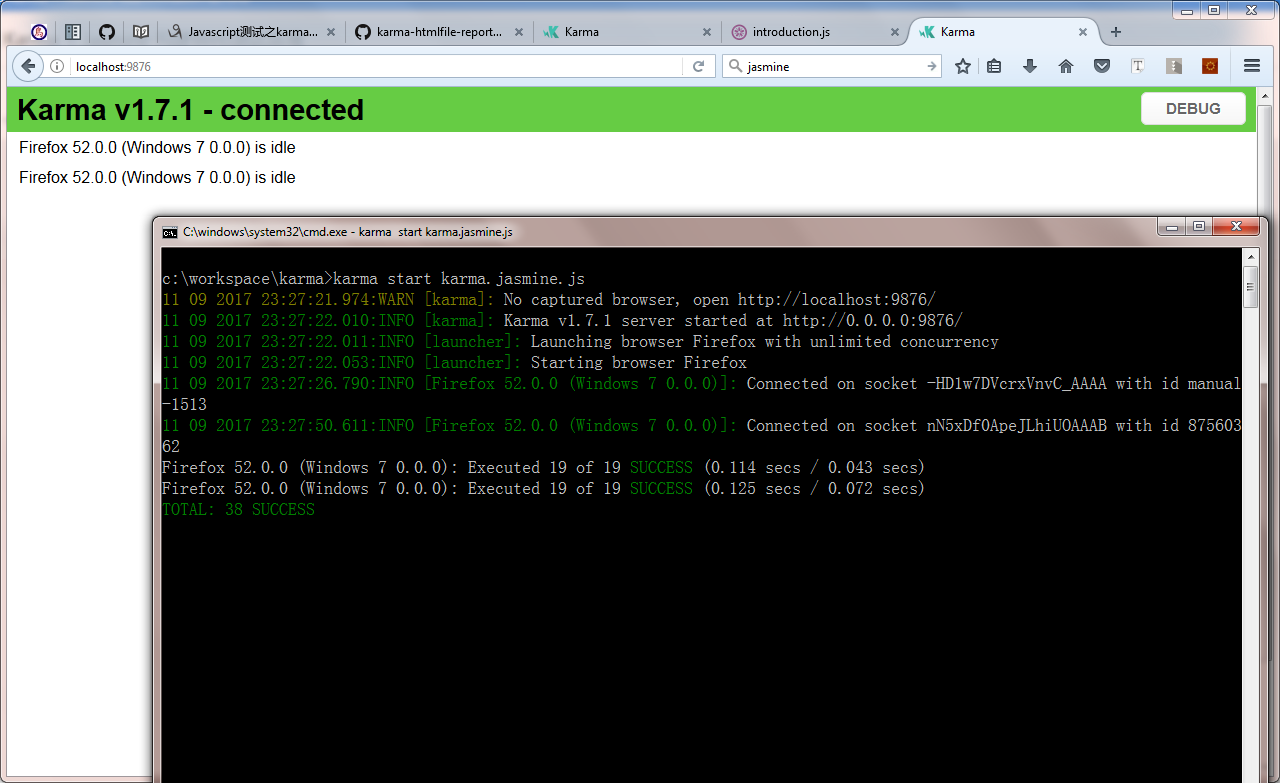Click the DEBUG button on Karma page
This screenshot has height=783, width=1280.
tap(1193, 108)
